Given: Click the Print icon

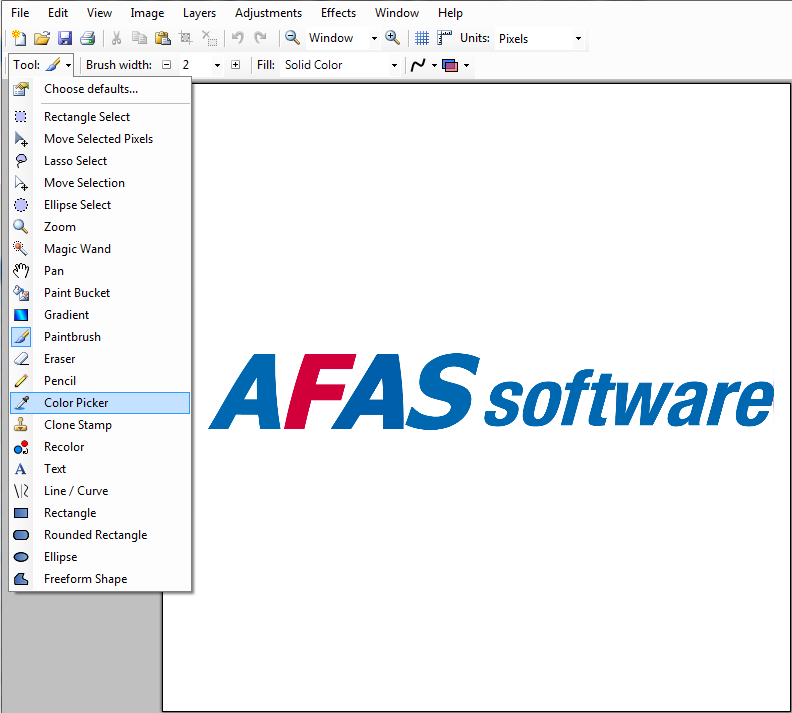Looking at the screenshot, I should [x=88, y=38].
